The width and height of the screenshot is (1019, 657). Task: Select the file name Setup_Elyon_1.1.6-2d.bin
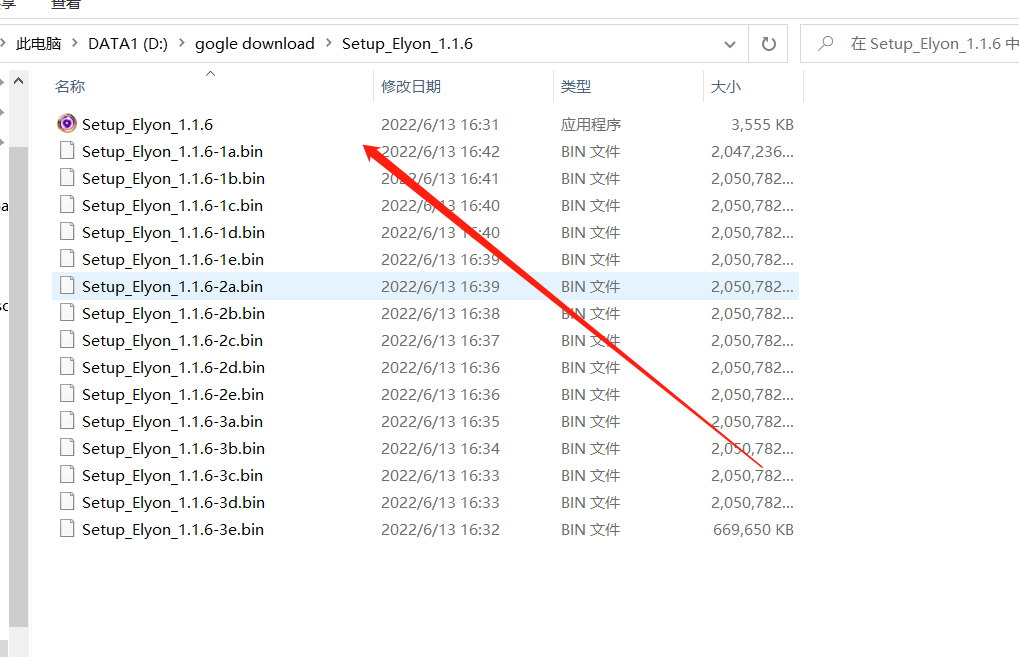click(174, 368)
